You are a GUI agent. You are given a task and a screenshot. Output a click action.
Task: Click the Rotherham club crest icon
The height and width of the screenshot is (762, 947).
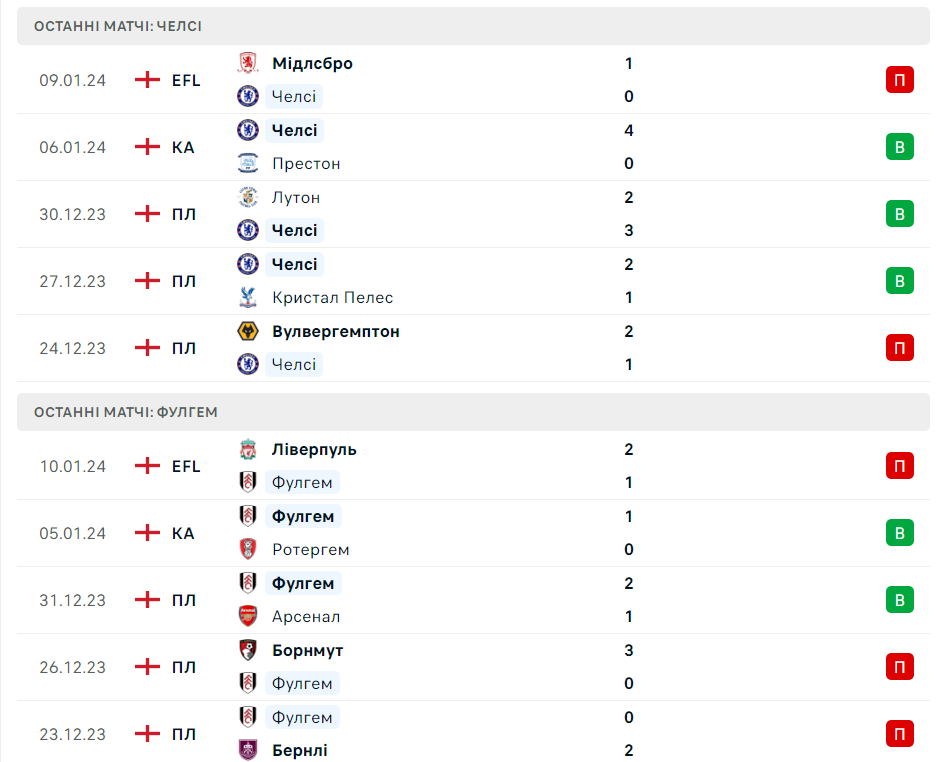(248, 549)
